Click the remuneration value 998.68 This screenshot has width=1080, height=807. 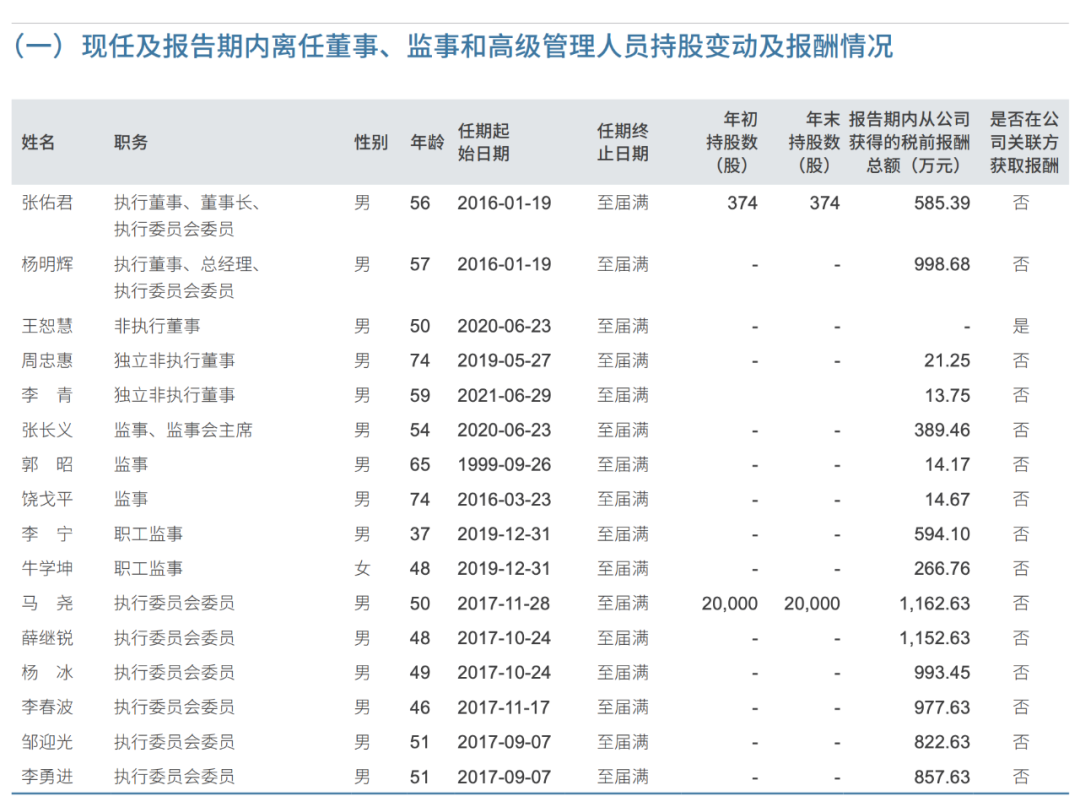point(942,264)
